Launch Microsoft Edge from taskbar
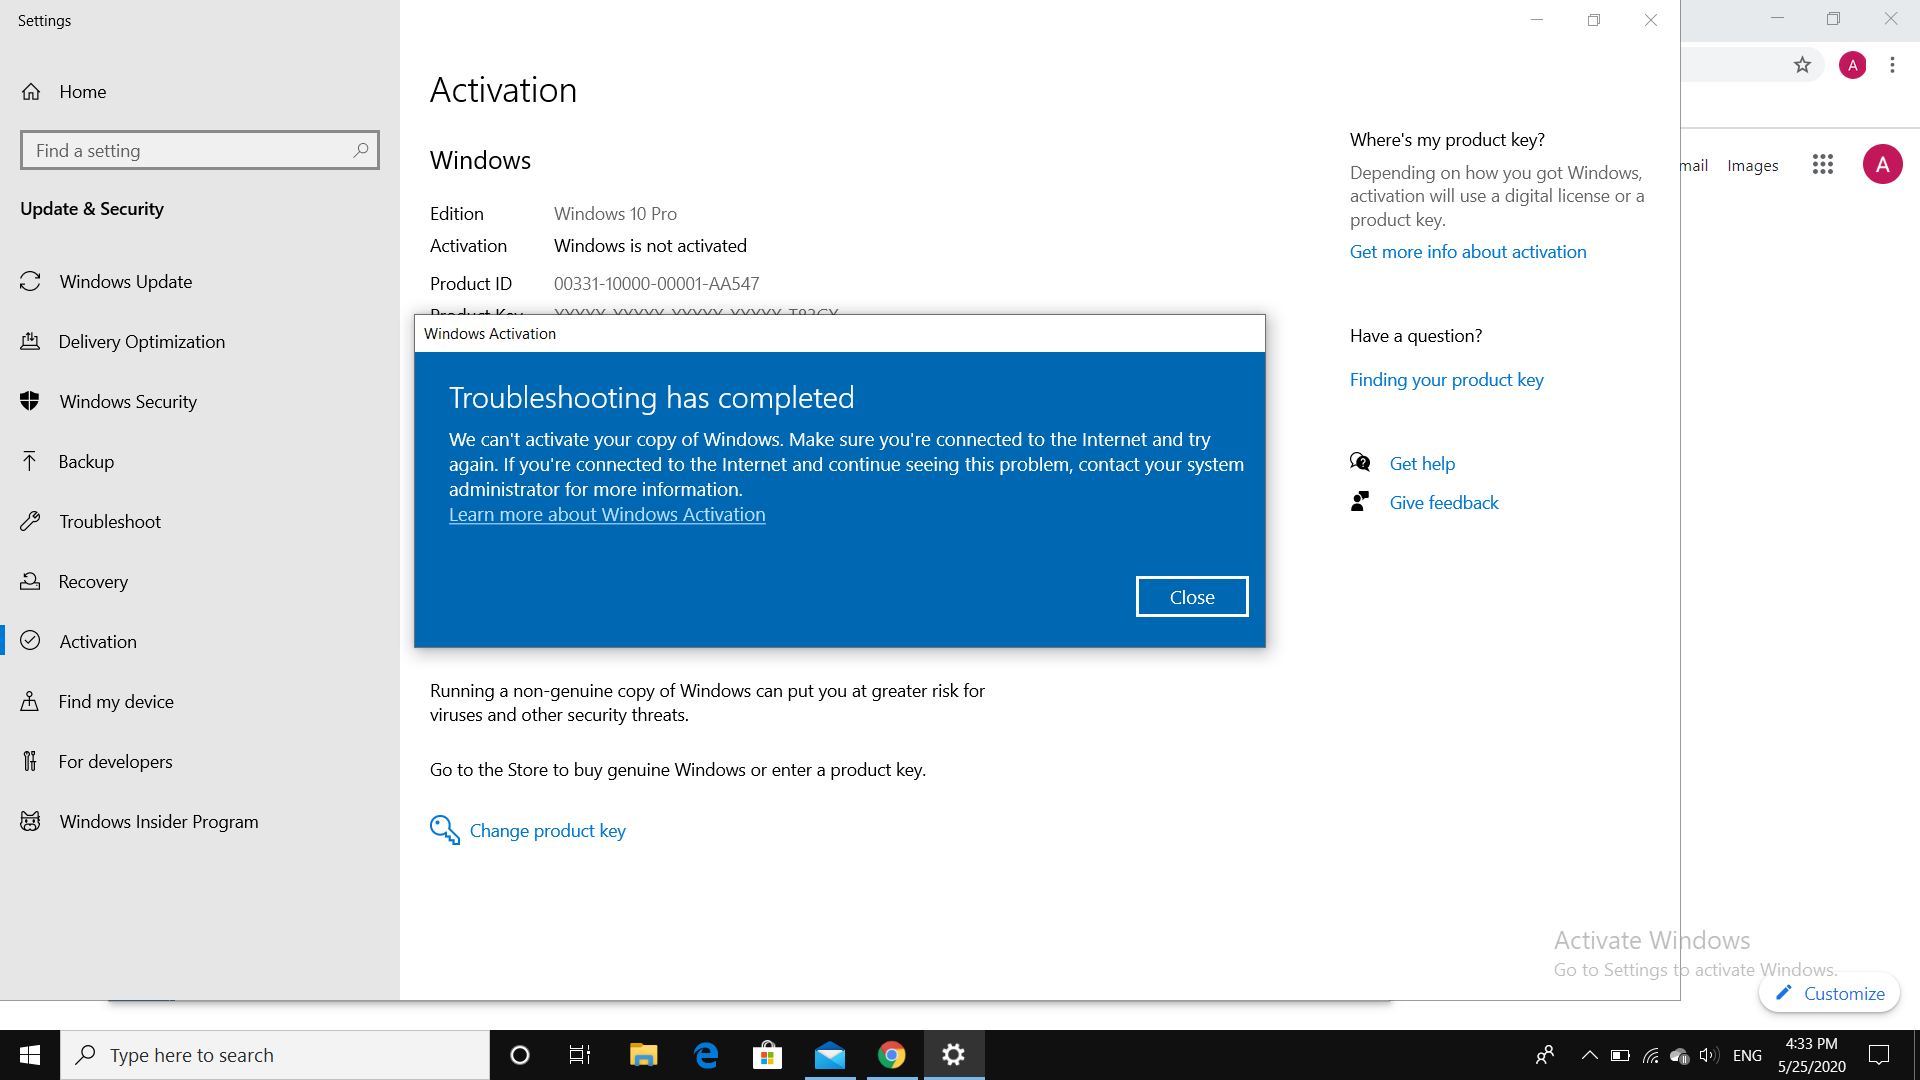The height and width of the screenshot is (1080, 1920). point(706,1055)
